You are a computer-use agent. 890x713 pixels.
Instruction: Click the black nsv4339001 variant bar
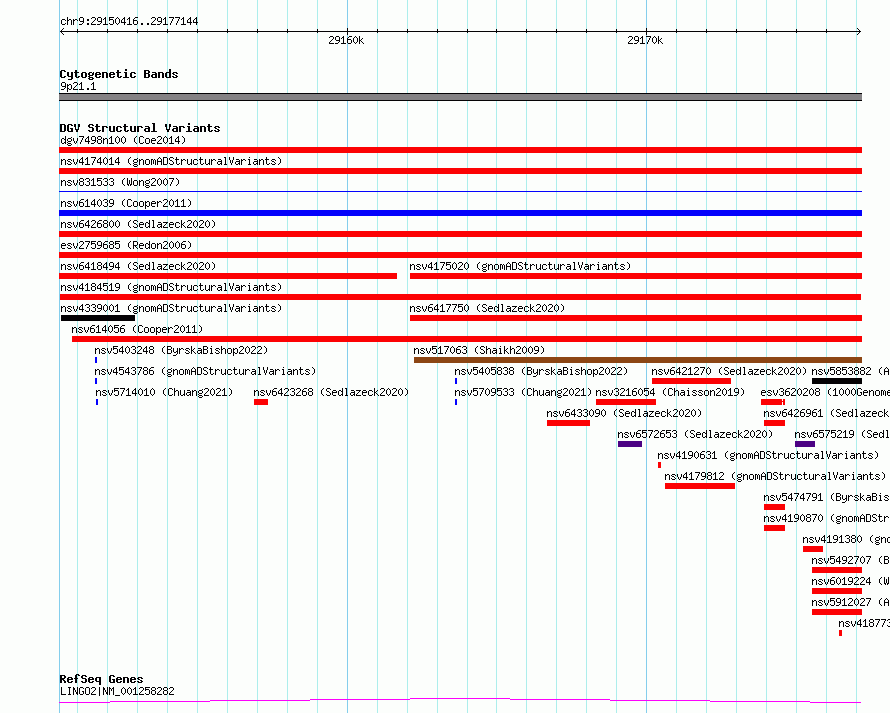click(x=98, y=318)
